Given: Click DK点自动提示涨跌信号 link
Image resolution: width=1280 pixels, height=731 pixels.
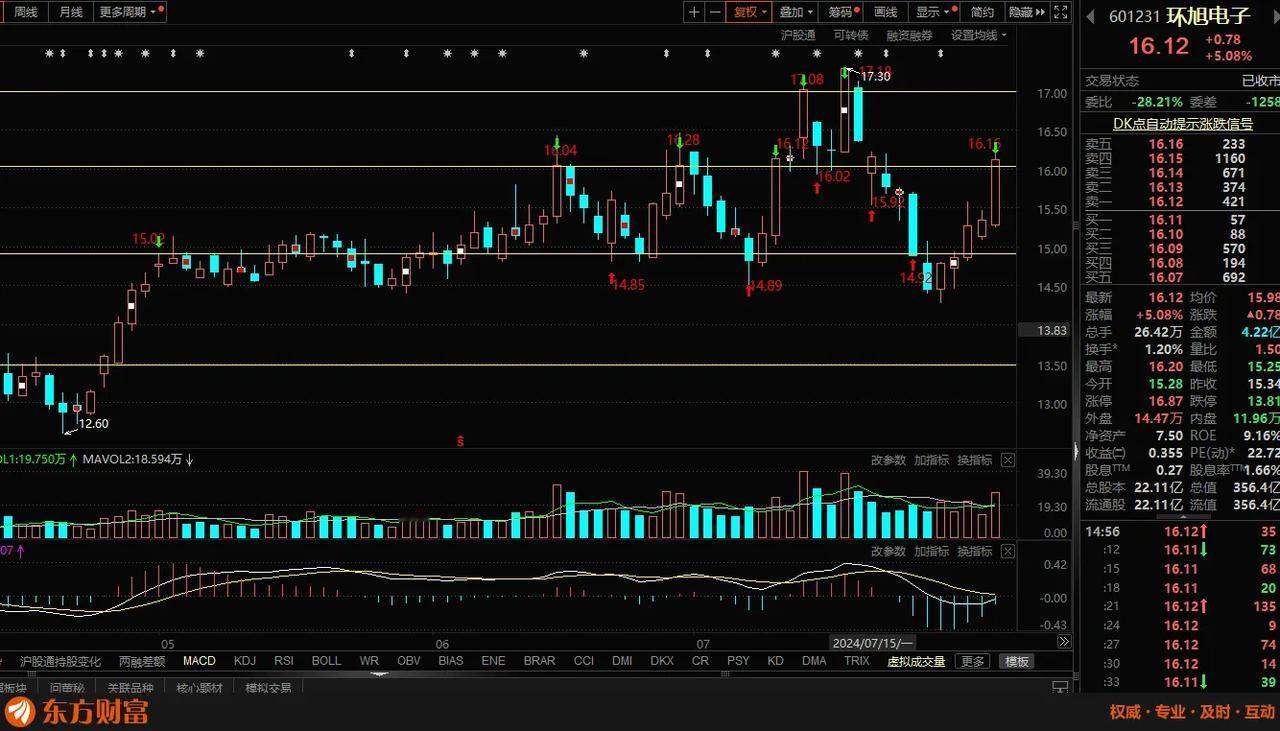Looking at the screenshot, I should (1183, 124).
